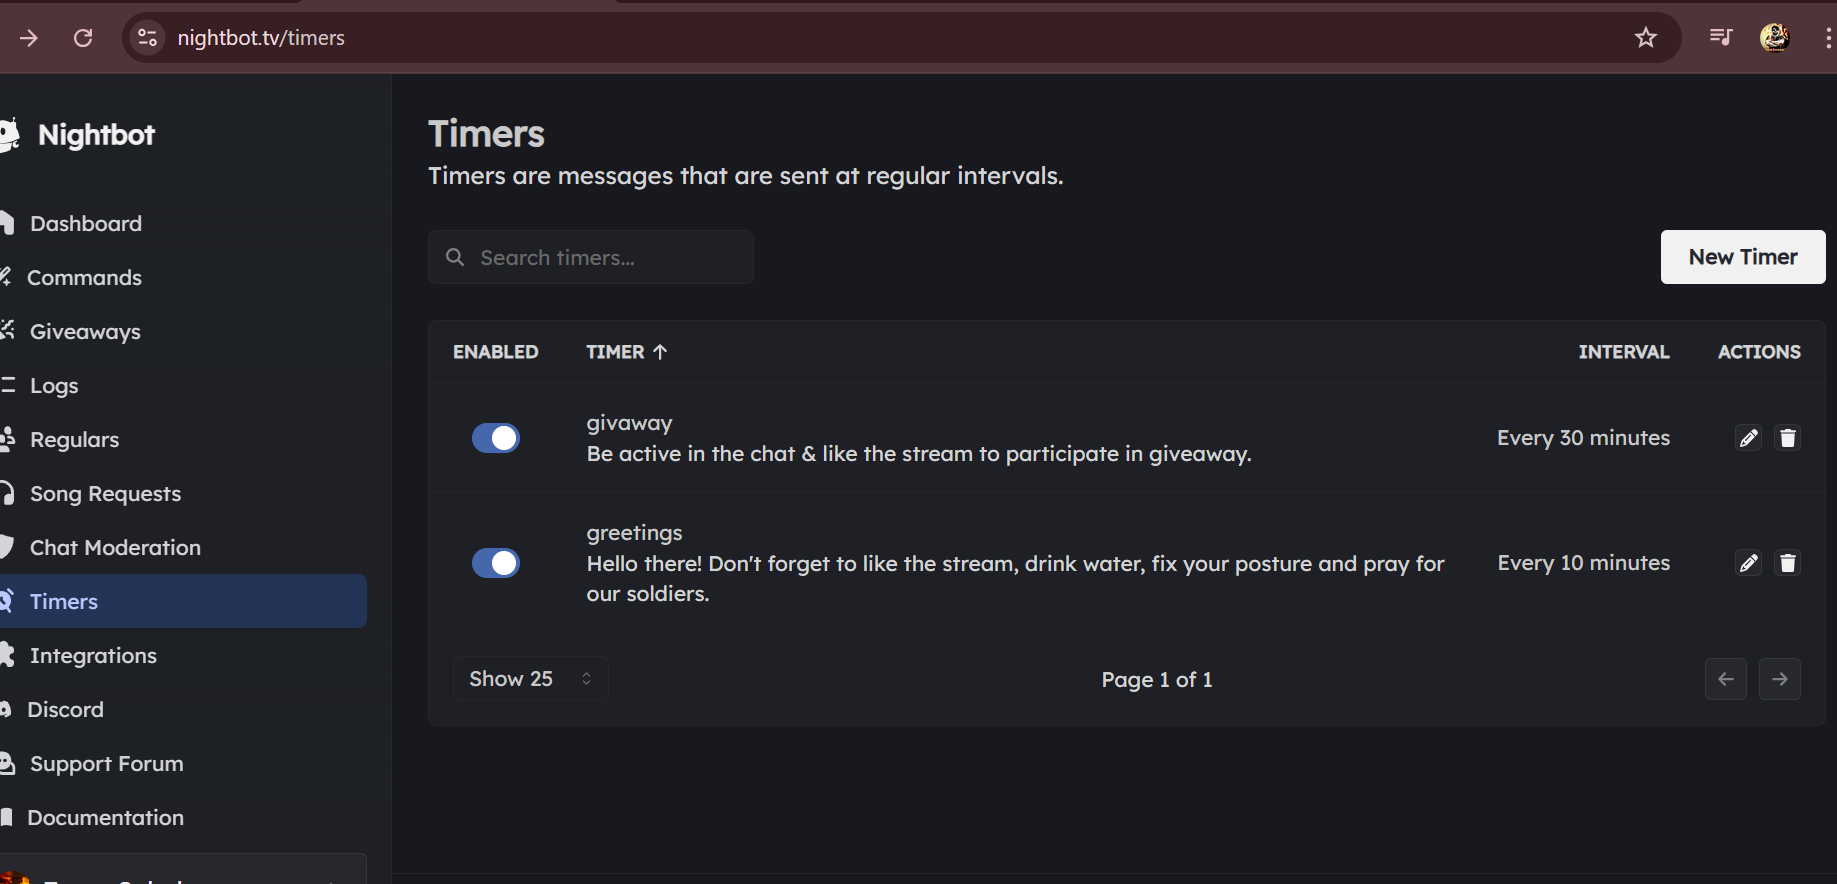Edit the greetings timer with pencil icon
This screenshot has width=1837, height=884.
pos(1748,563)
